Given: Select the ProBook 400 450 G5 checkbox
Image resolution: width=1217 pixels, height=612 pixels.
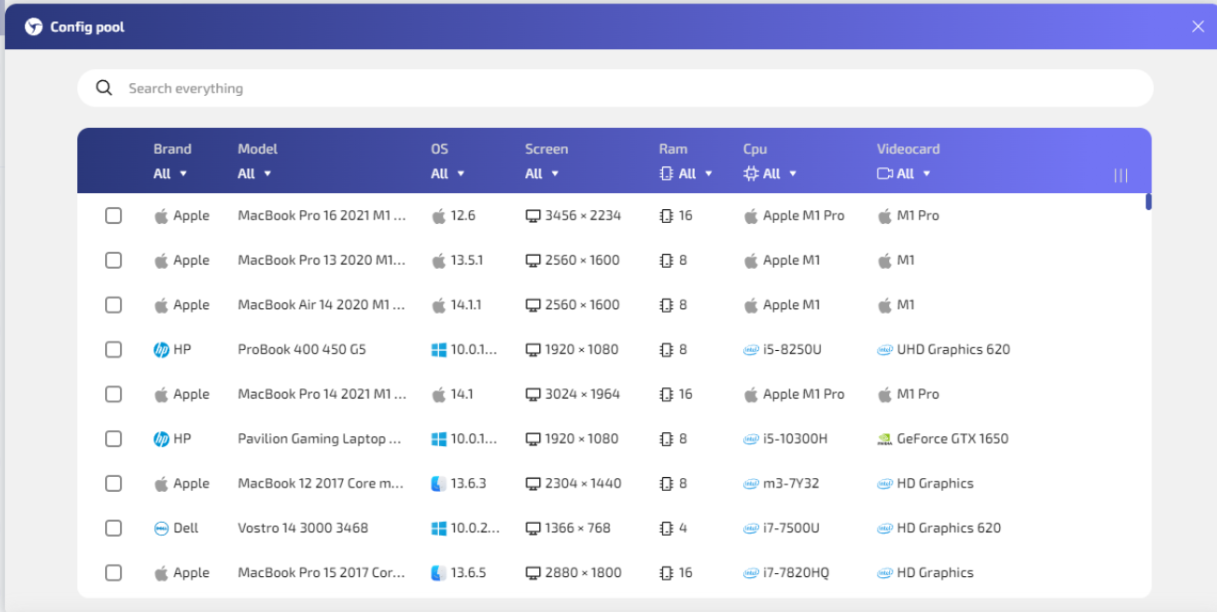Looking at the screenshot, I should point(114,350).
